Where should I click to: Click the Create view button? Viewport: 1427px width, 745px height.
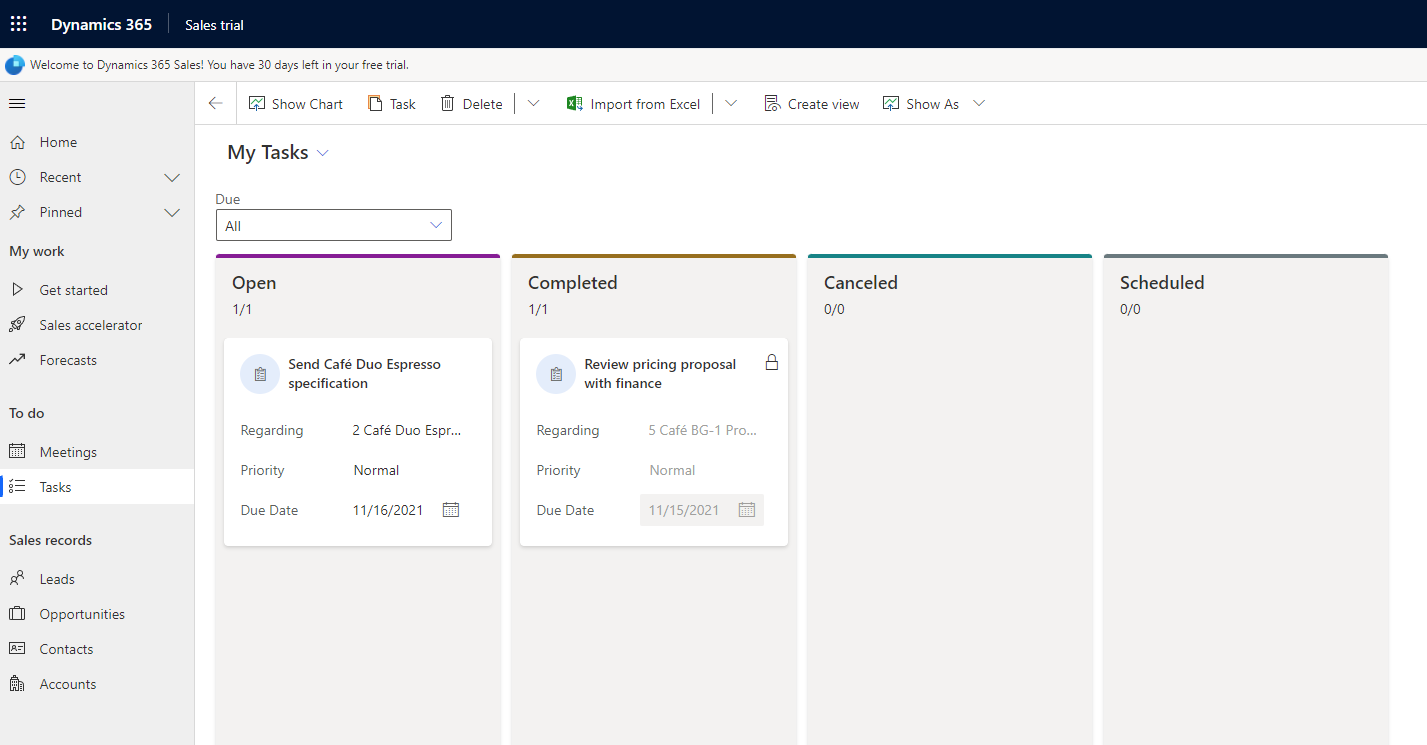[x=811, y=104]
